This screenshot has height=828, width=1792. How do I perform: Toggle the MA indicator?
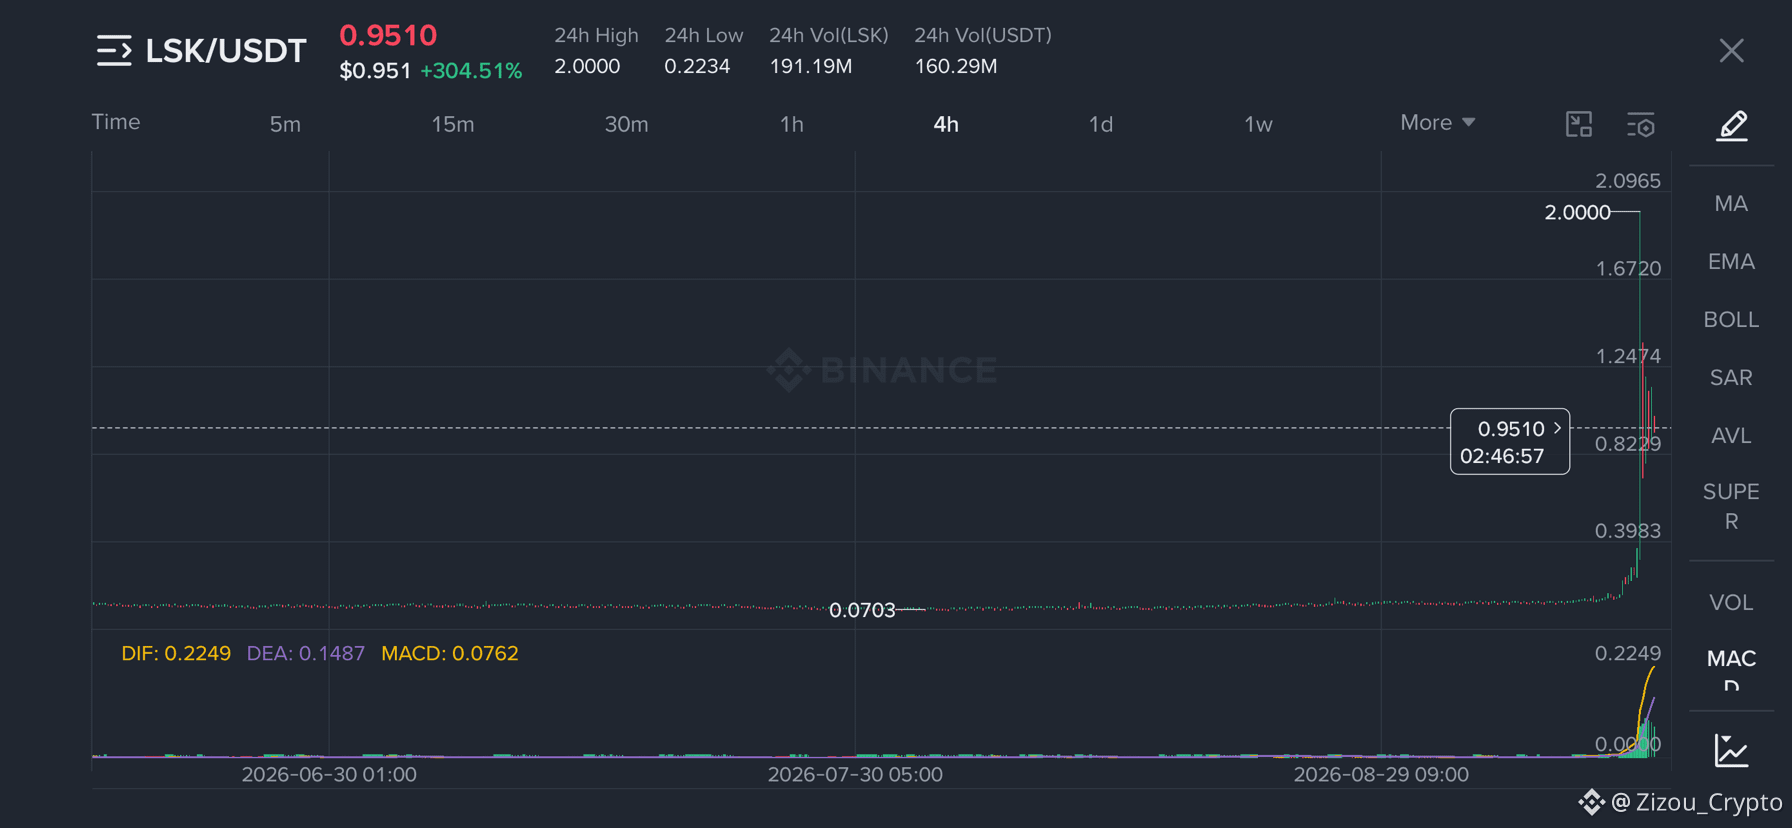pos(1731,203)
